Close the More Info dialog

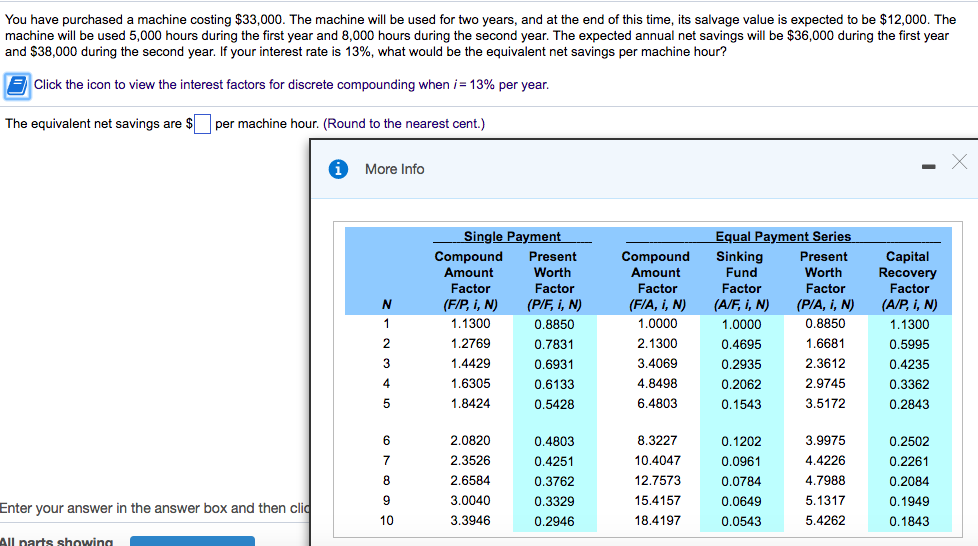click(x=959, y=162)
